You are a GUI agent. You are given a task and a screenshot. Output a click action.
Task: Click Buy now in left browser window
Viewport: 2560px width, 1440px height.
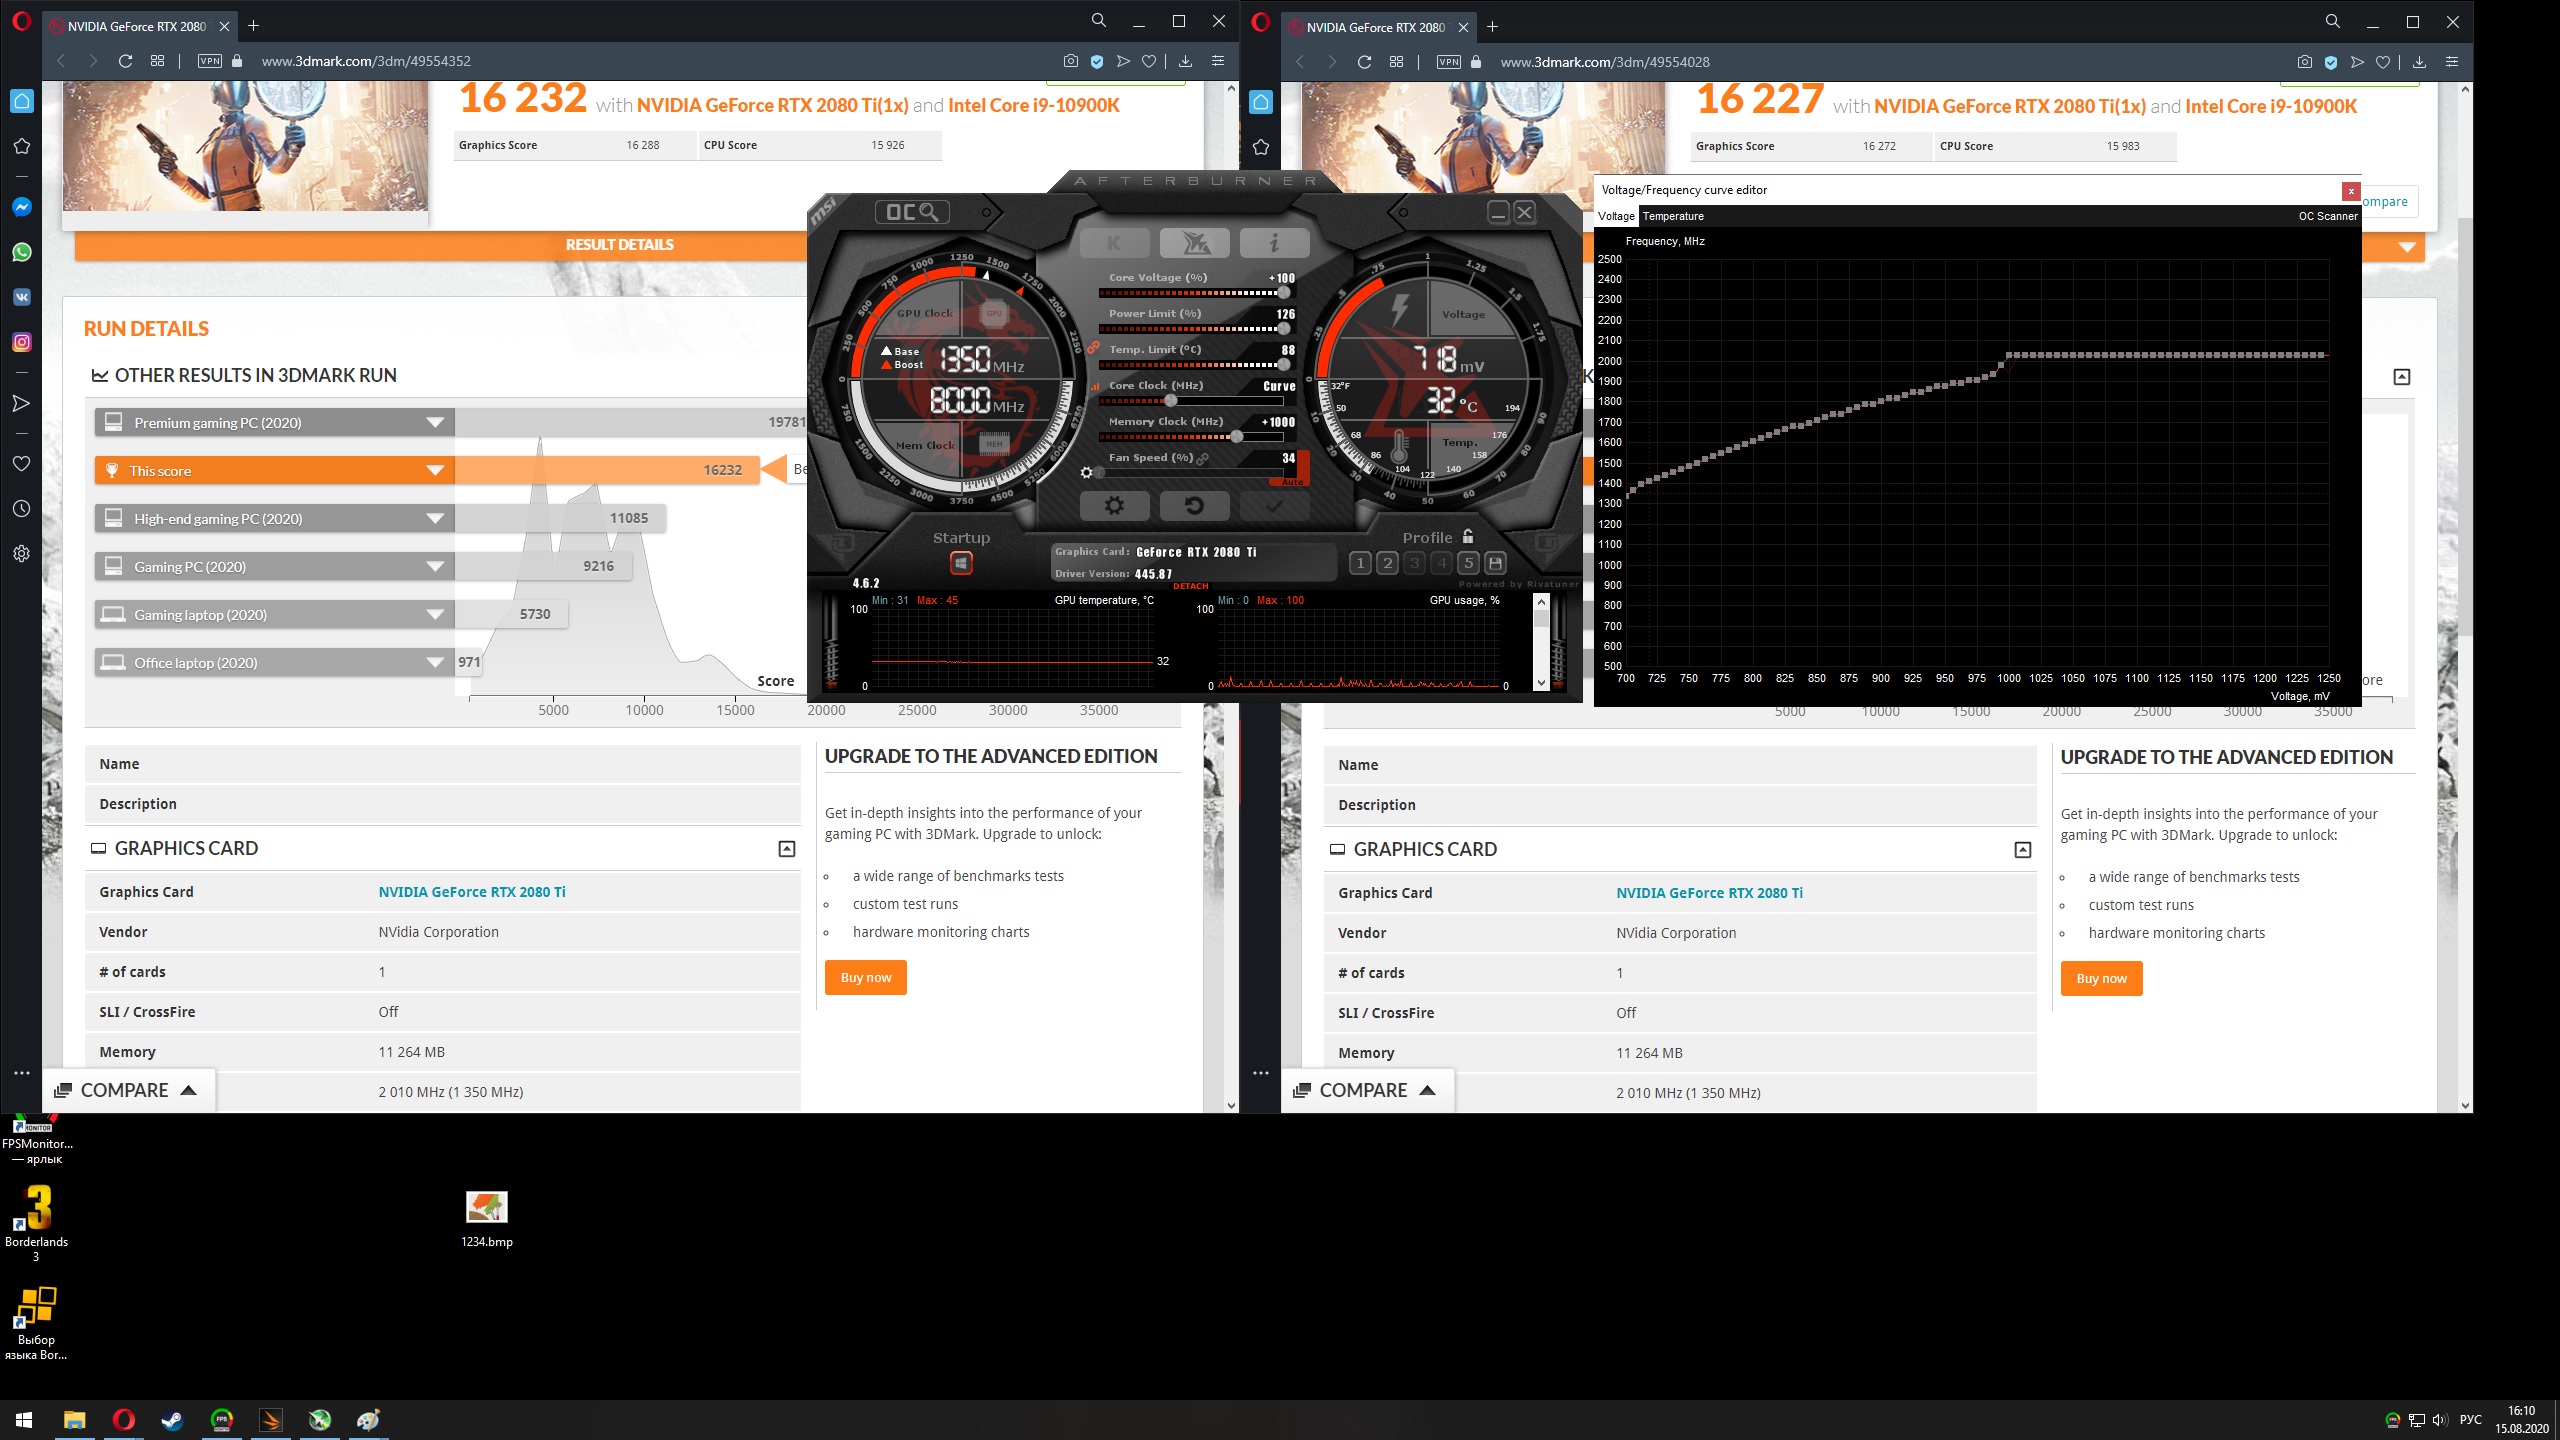click(865, 977)
